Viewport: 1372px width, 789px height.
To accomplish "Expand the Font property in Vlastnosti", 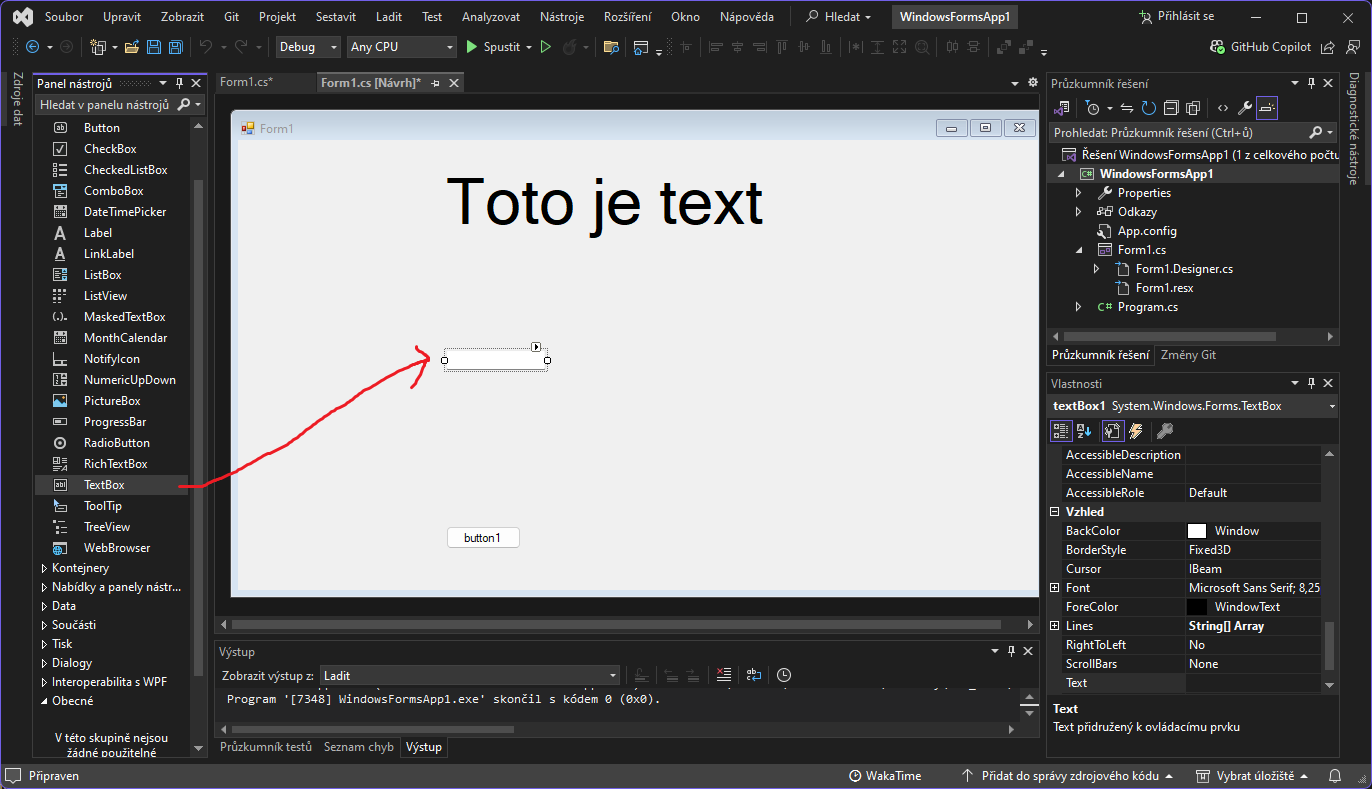I will [x=1054, y=588].
